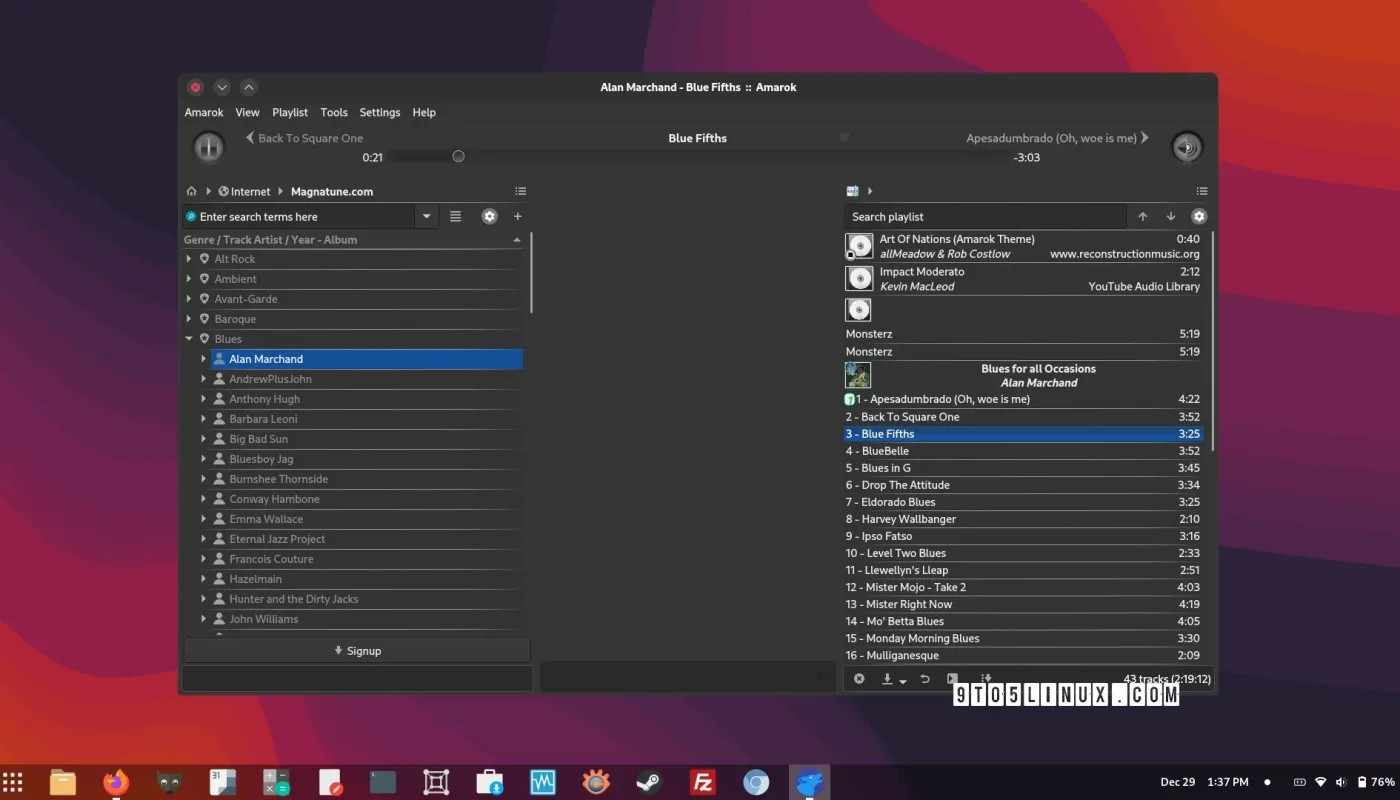Screen dimensions: 1400x800
Task: Click the clear playlist X icon
Action: pos(859,679)
